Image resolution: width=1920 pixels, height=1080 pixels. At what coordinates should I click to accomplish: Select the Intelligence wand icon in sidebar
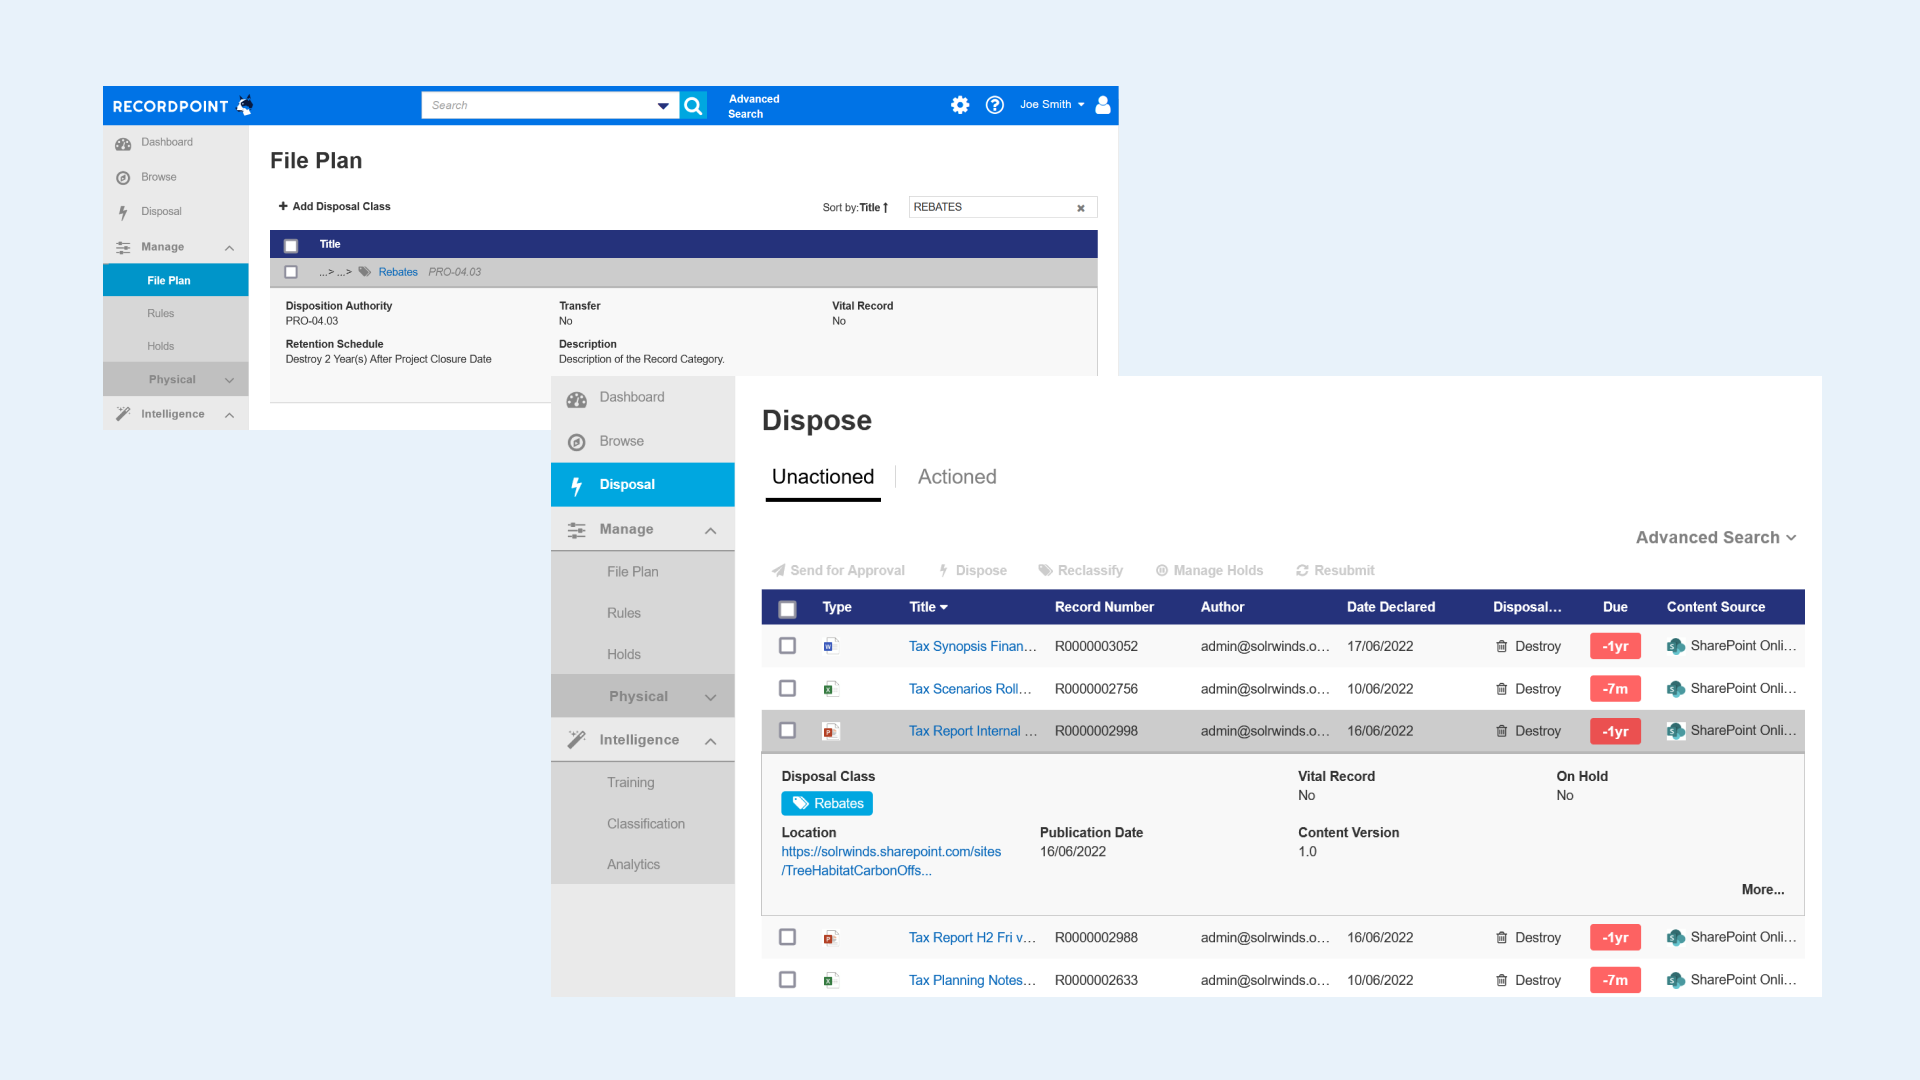point(576,740)
